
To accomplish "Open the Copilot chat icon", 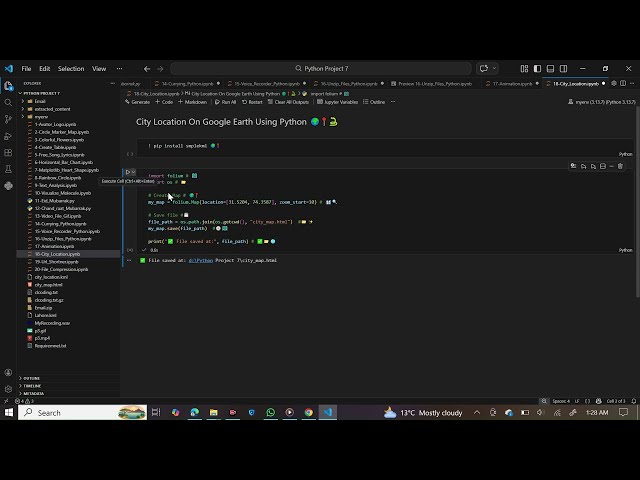I will tap(484, 69).
